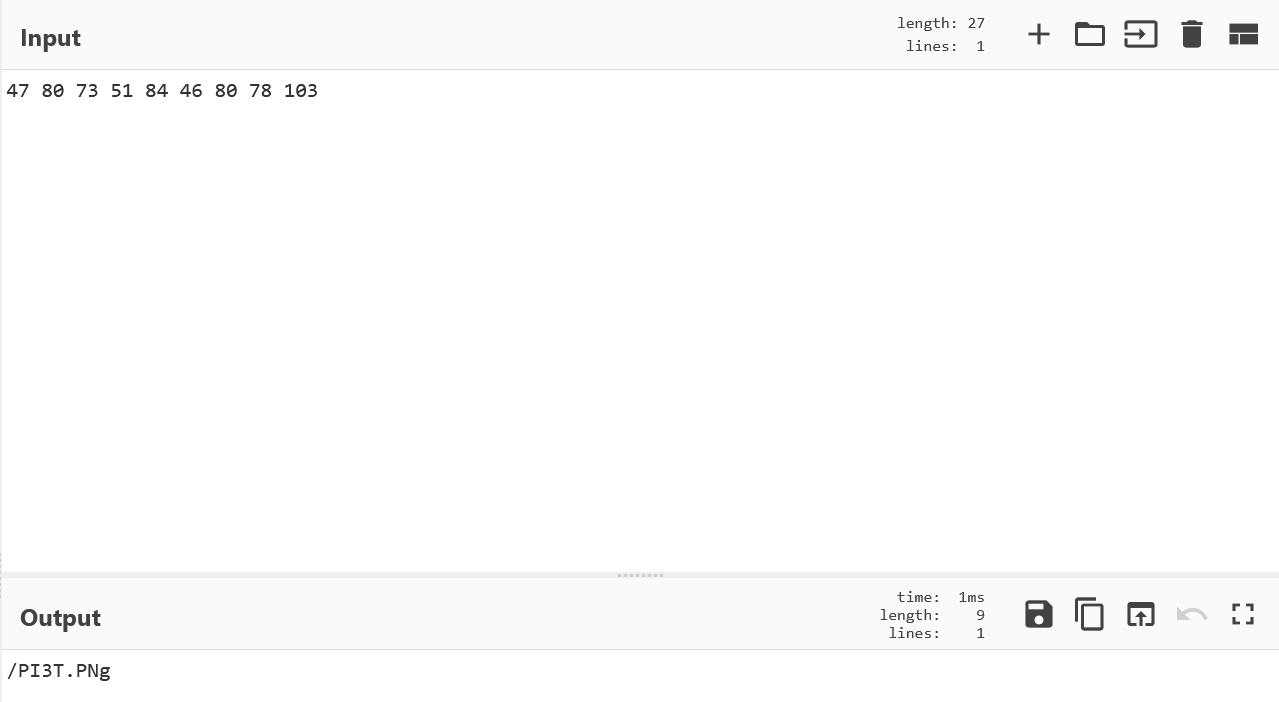Click the Input pane title
Image resolution: width=1279 pixels, height=702 pixels.
50,38
